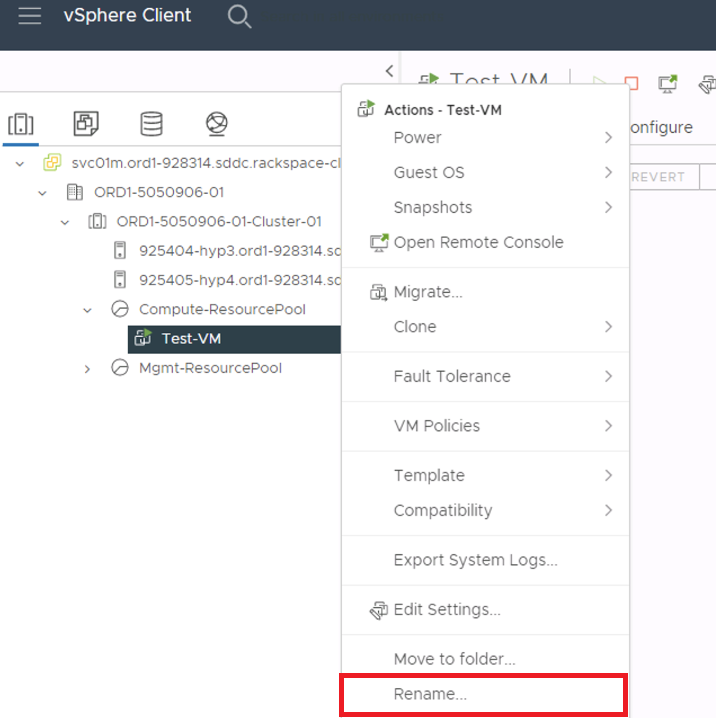Open the Guest OS submenu

485,172
